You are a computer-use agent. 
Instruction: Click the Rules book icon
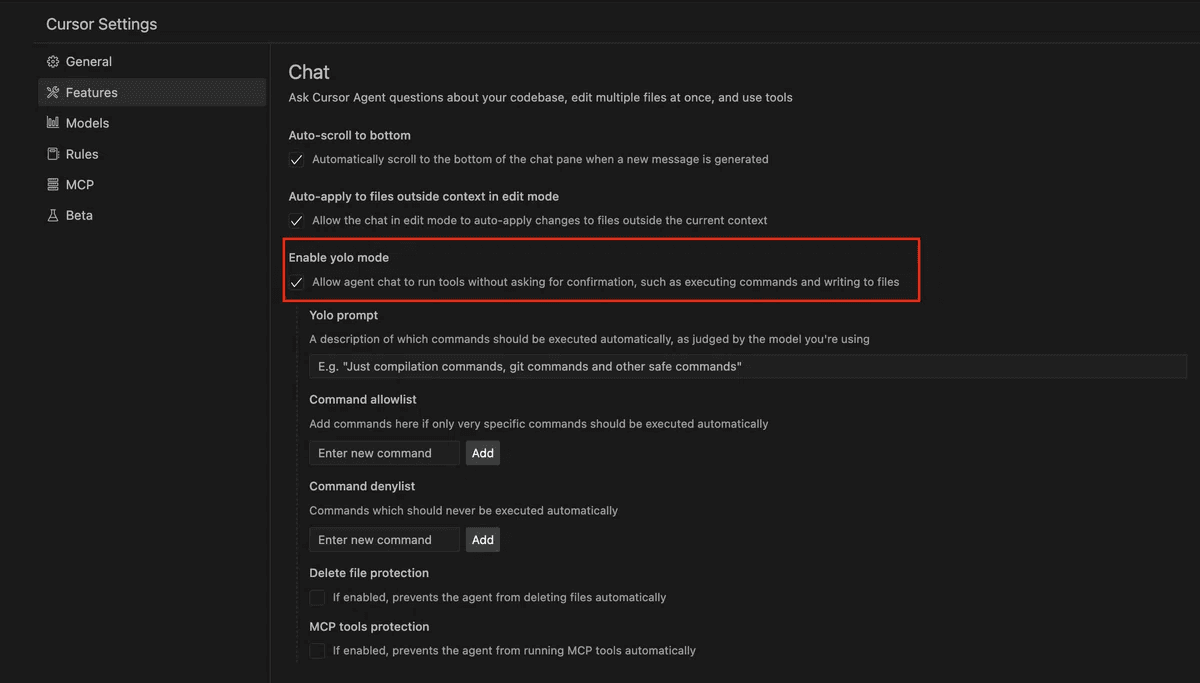tap(53, 154)
